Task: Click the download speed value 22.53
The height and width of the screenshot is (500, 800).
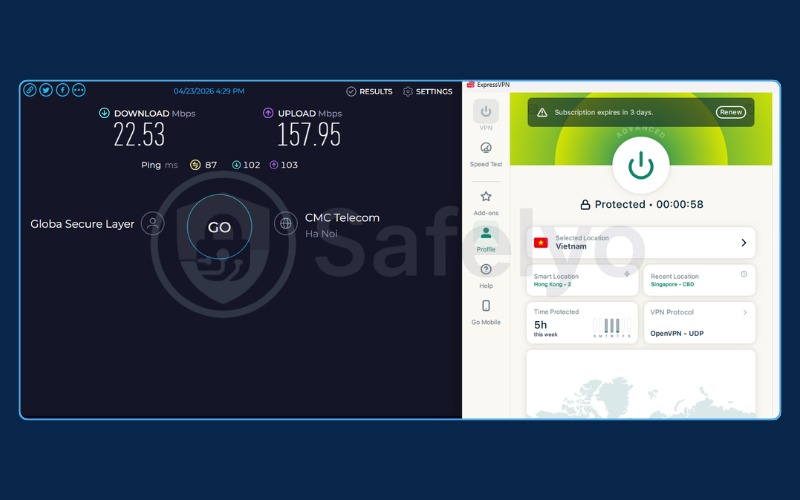Action: click(x=139, y=135)
